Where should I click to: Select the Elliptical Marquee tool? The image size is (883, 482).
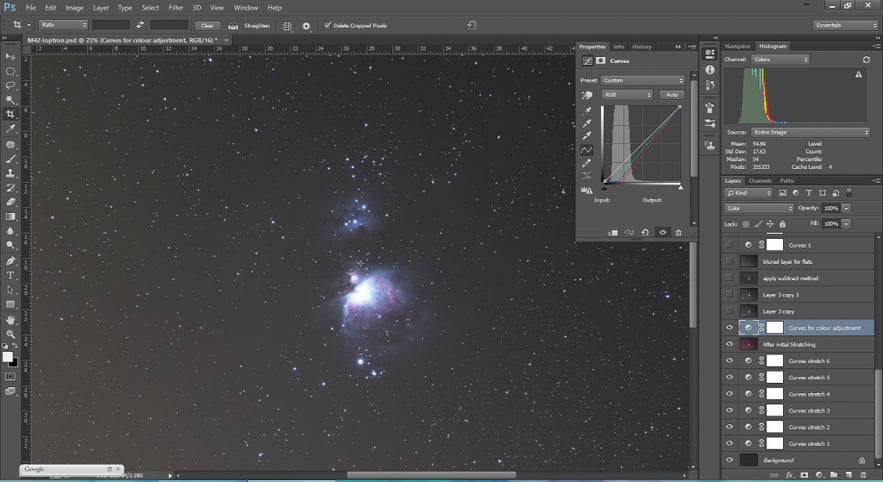point(10,72)
